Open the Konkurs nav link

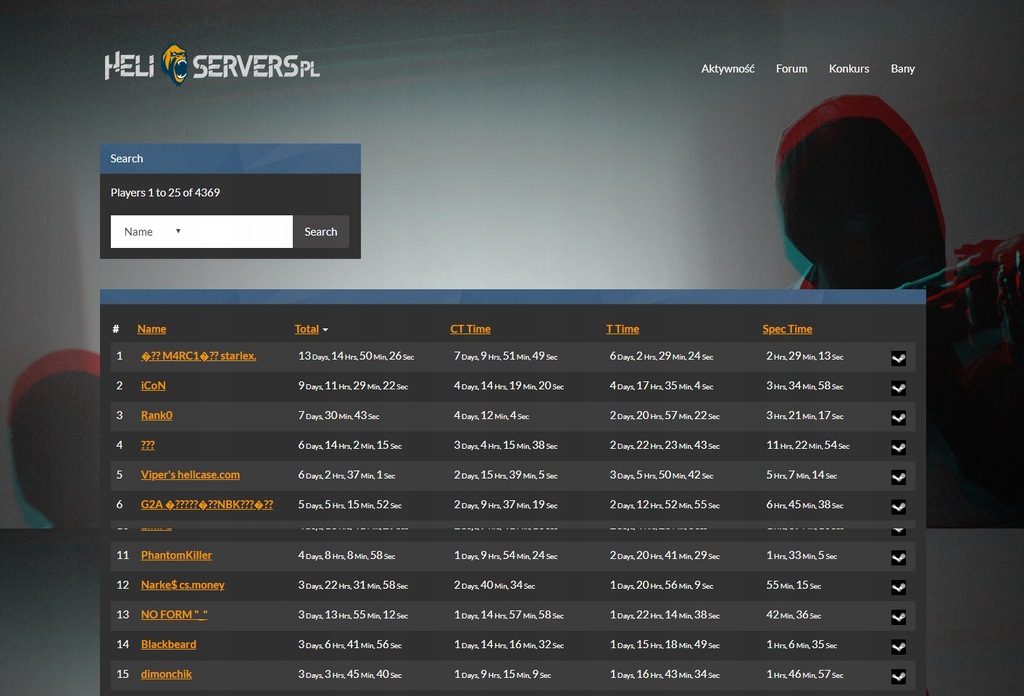point(848,69)
